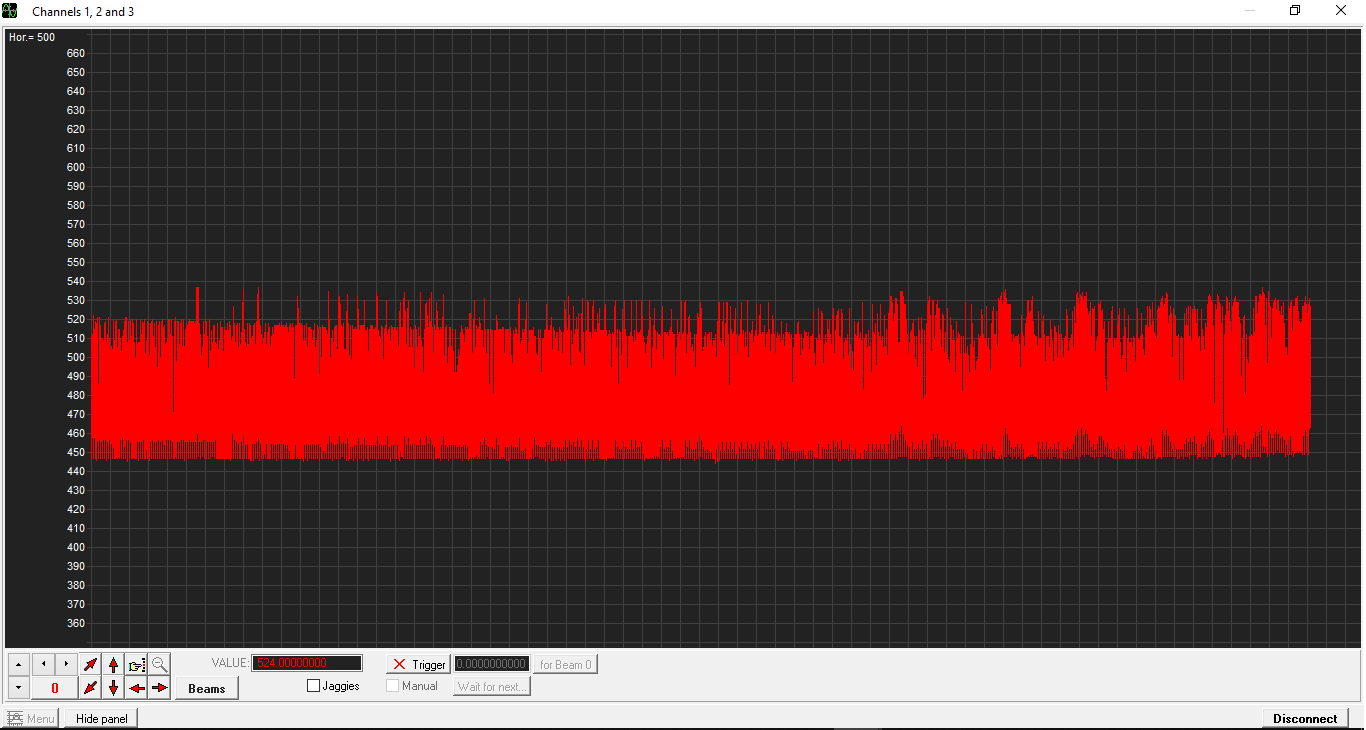Image resolution: width=1366 pixels, height=730 pixels.
Task: Click the VALUE field showing 524.00000000
Action: (x=307, y=663)
